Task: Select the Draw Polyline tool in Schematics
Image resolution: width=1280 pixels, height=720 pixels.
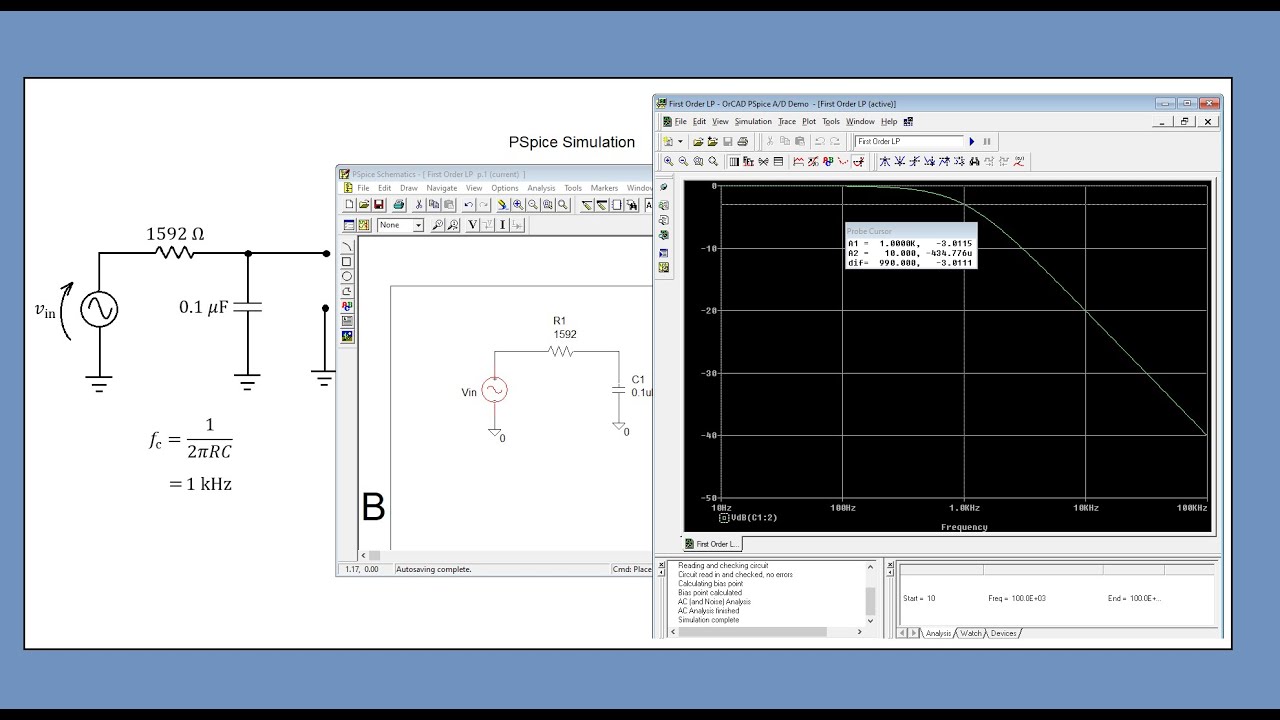Action: (347, 291)
